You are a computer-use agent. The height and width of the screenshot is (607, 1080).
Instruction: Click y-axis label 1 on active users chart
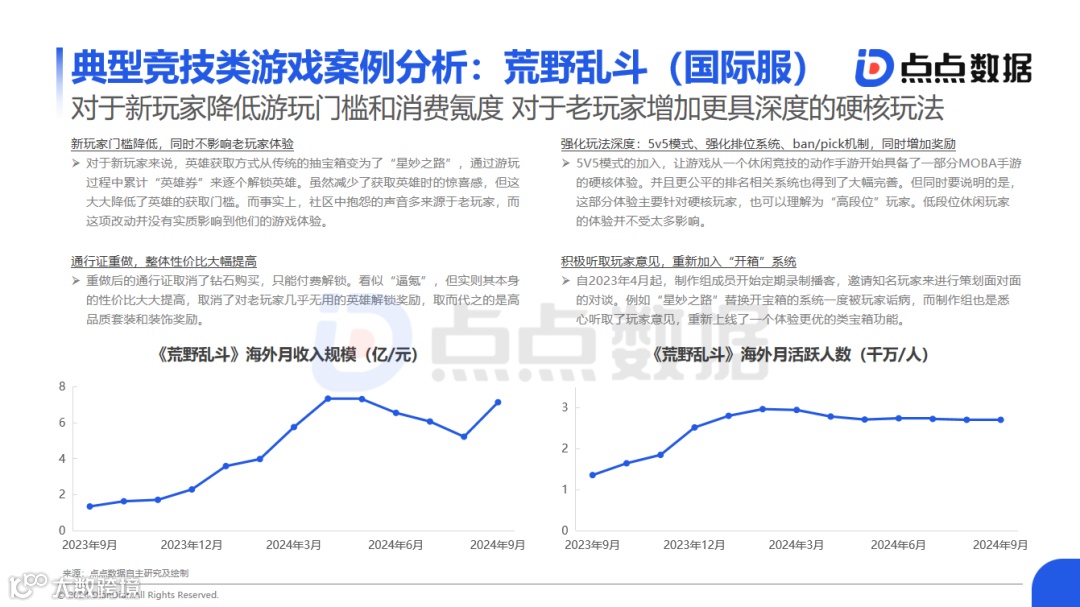565,489
